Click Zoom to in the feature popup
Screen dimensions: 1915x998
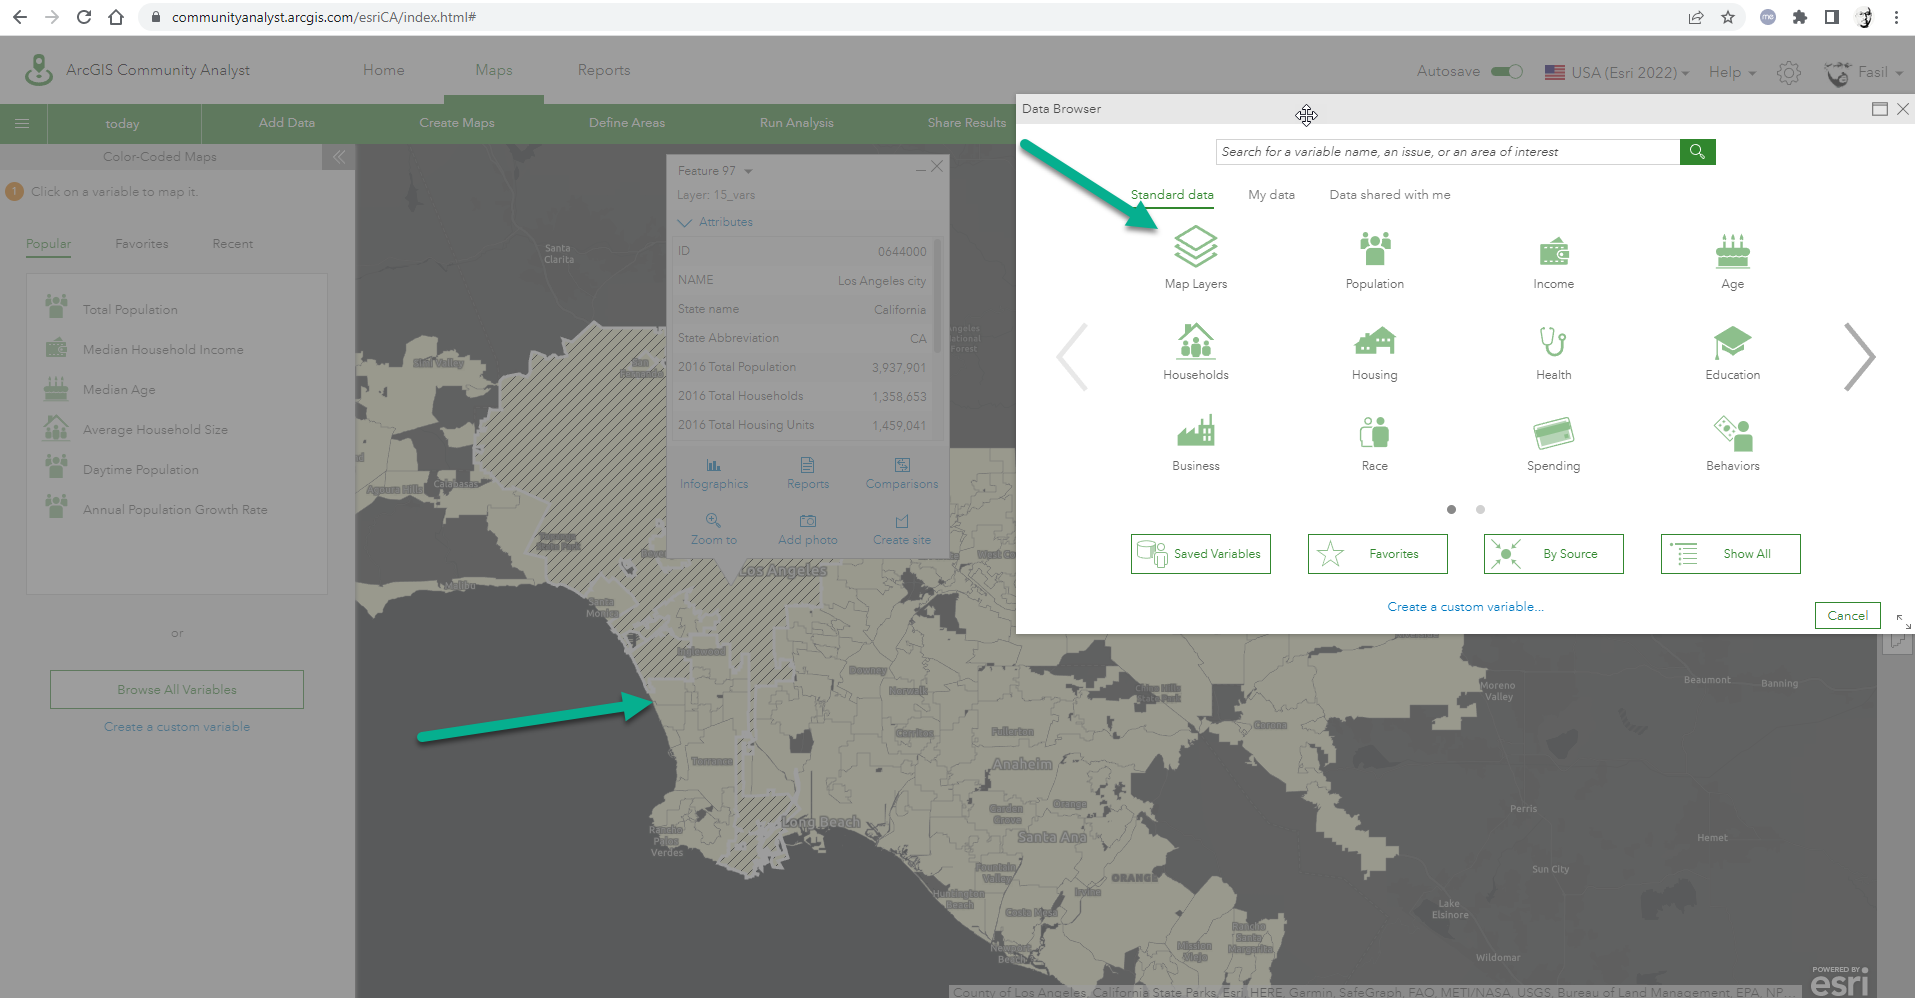pyautogui.click(x=713, y=527)
